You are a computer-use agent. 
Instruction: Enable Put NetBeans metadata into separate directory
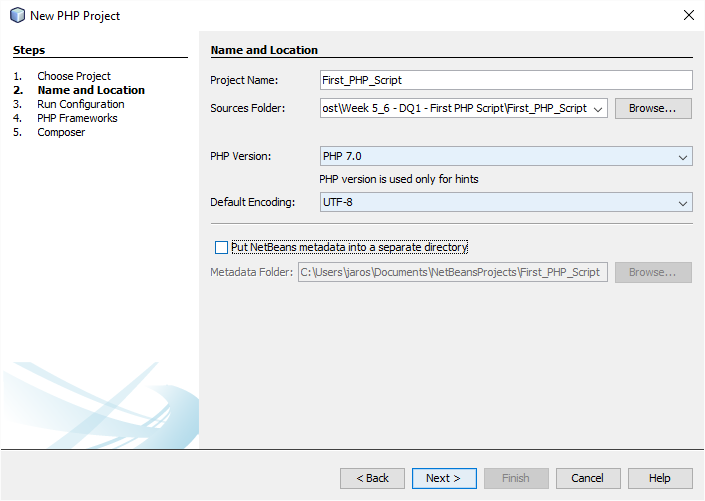pos(221,247)
